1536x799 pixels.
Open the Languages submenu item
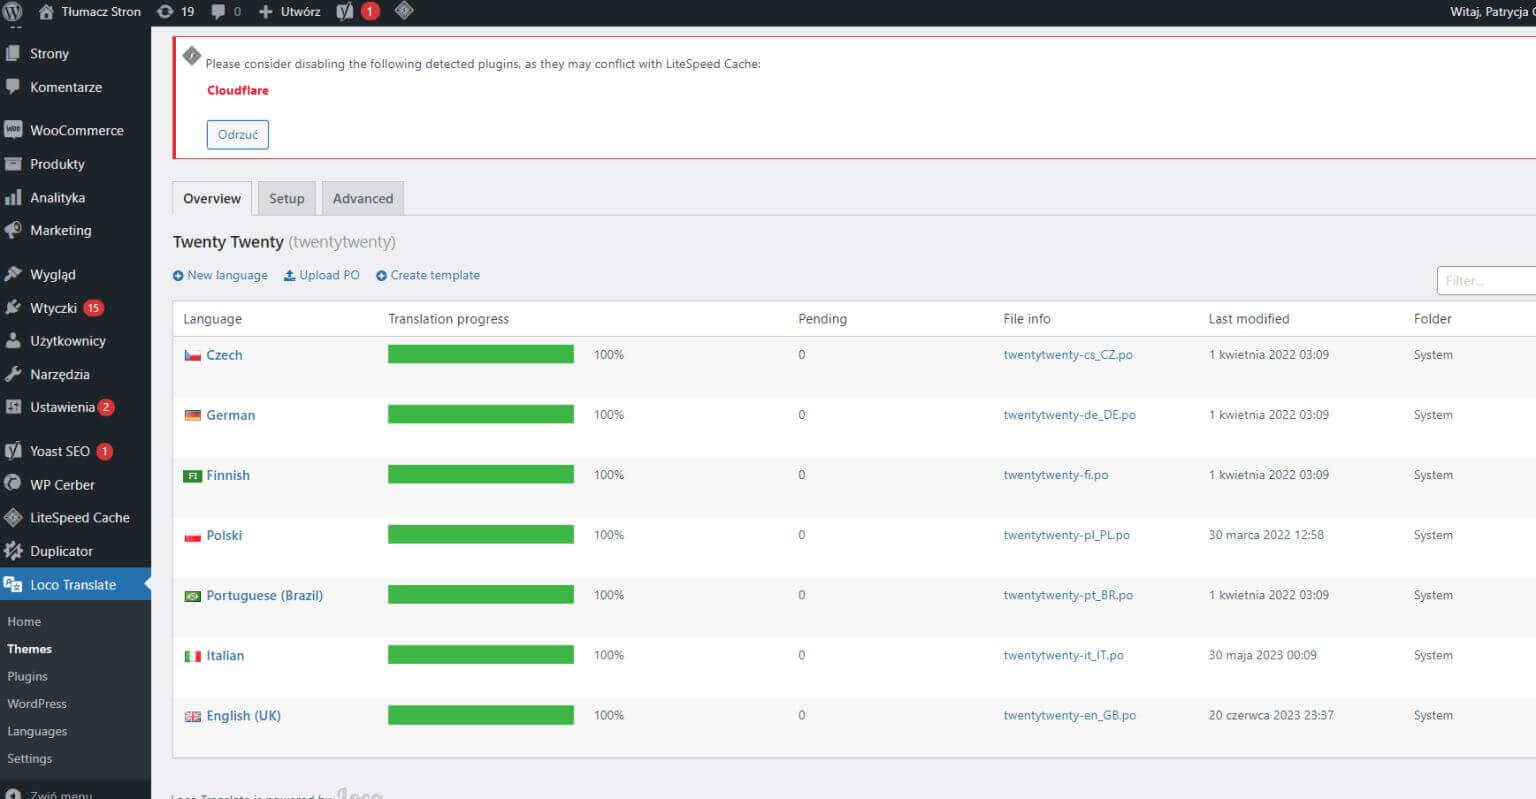(37, 731)
